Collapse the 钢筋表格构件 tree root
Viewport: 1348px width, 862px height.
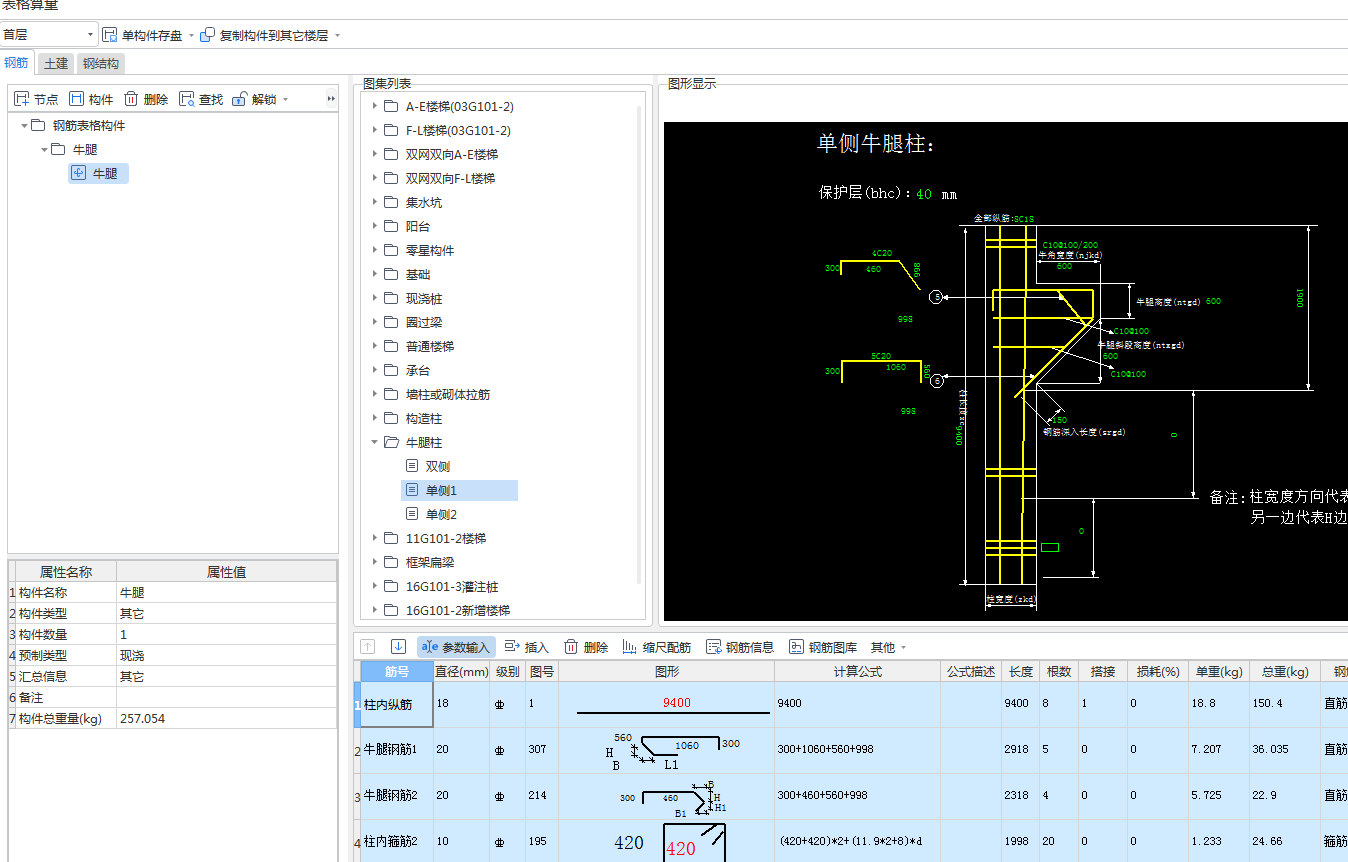(x=24, y=126)
